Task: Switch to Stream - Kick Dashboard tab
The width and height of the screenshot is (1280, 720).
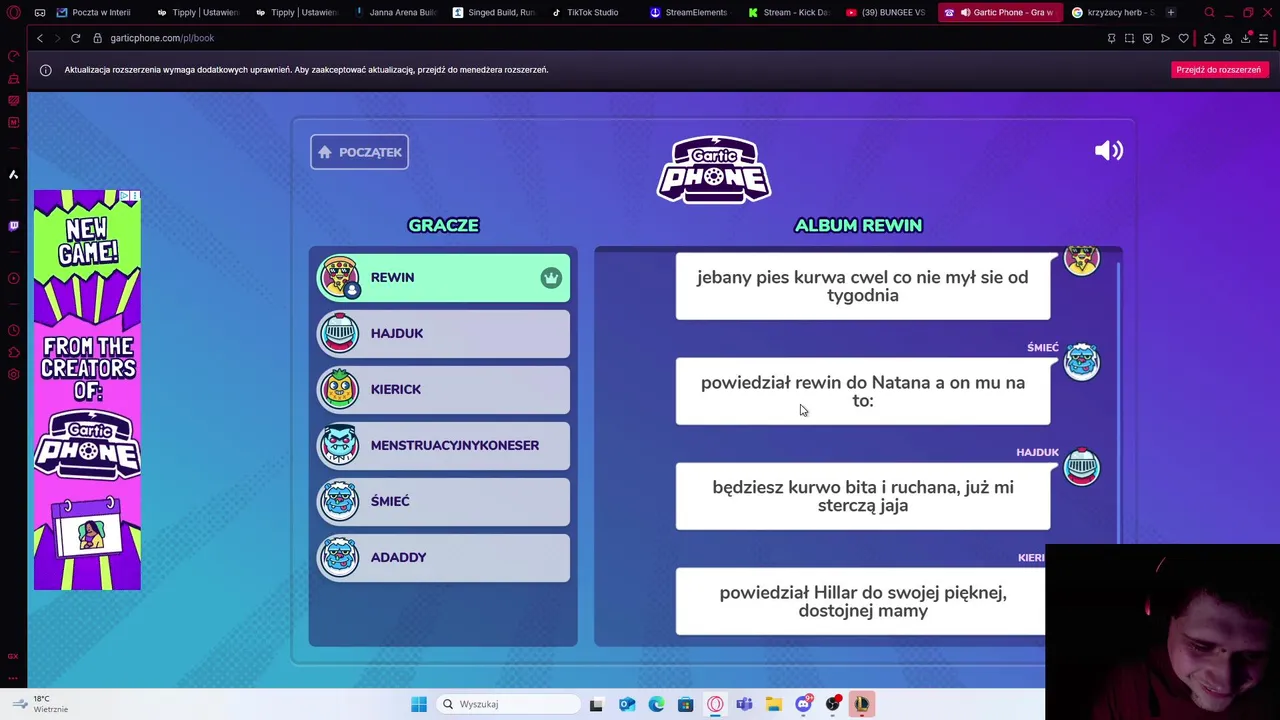Action: (x=790, y=12)
